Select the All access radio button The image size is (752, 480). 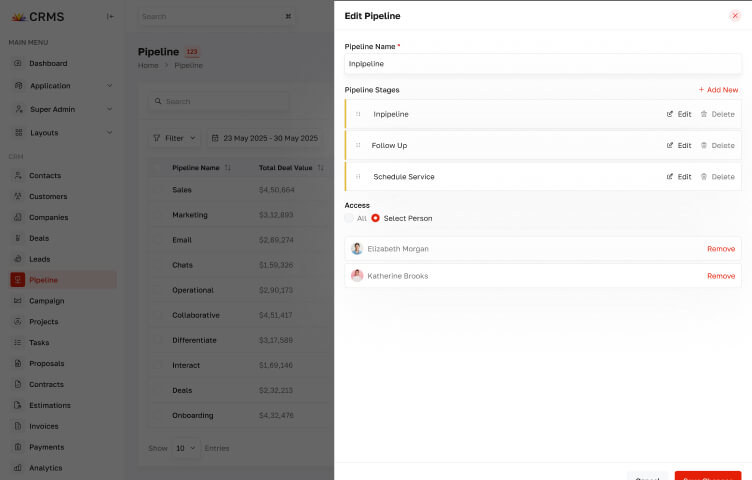click(349, 218)
